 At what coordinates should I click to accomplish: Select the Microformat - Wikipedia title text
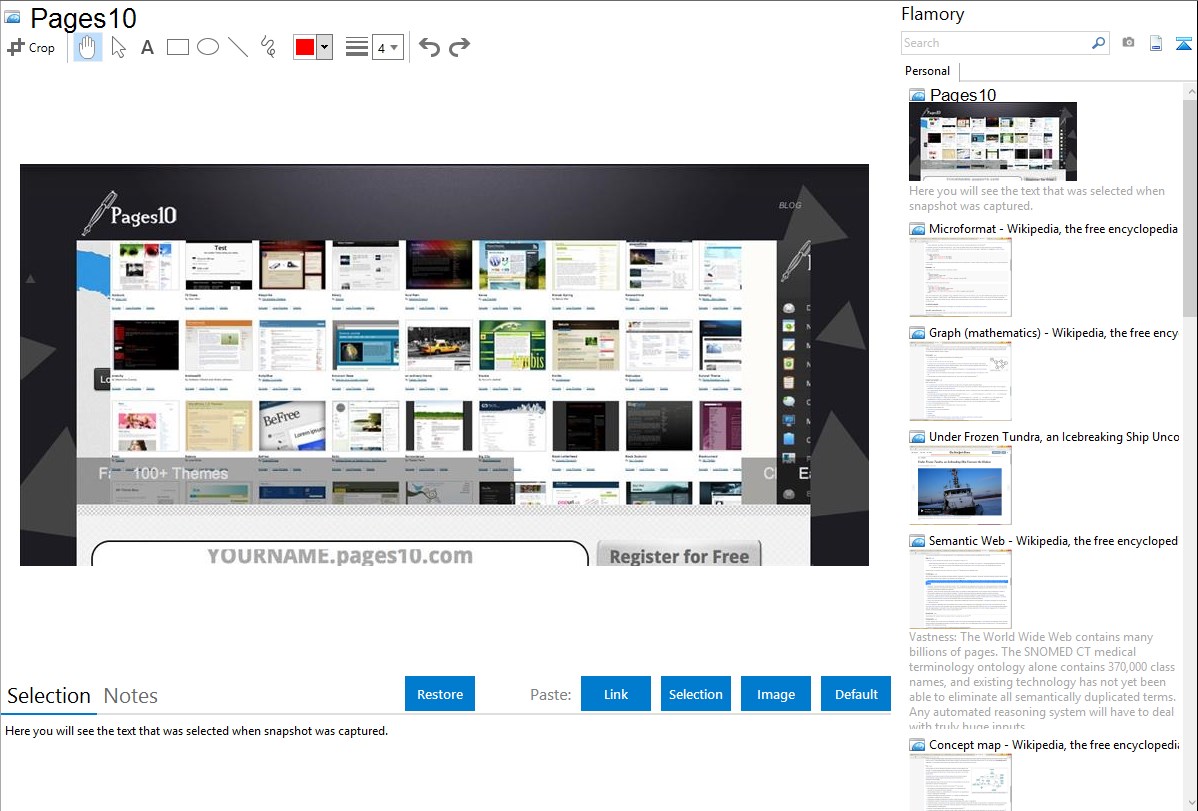1053,229
